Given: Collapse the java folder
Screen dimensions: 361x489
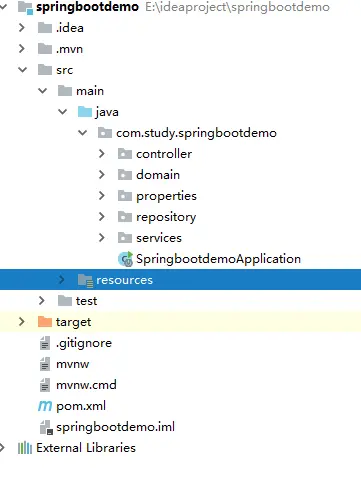Looking at the screenshot, I should pos(62,112).
